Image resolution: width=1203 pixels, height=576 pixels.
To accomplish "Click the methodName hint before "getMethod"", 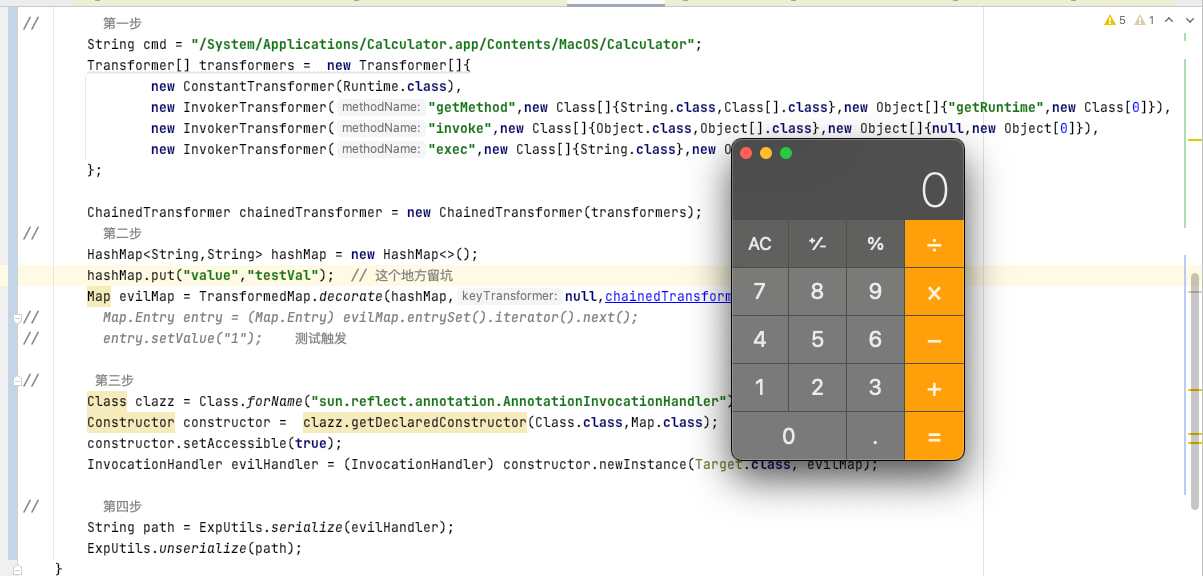I will pos(380,107).
